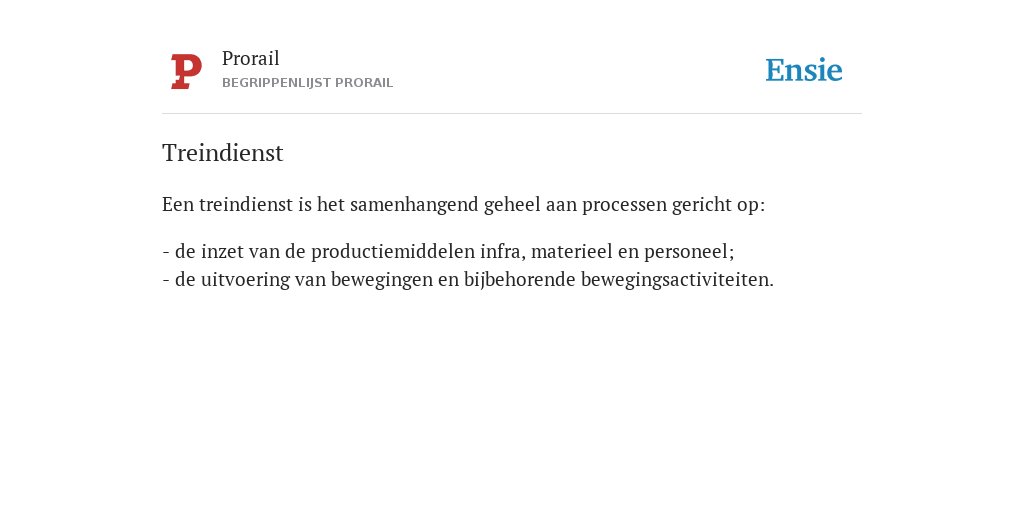The image size is (1024, 512).
Task: Click the Treindienst heading
Action: coord(223,153)
